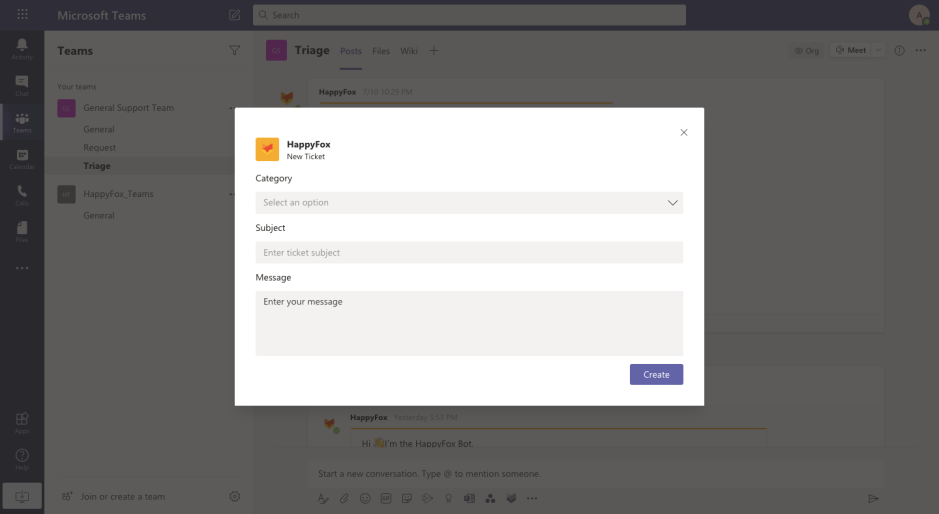Open the emoji picker
Viewport: 939px width, 514px height.
[365, 498]
